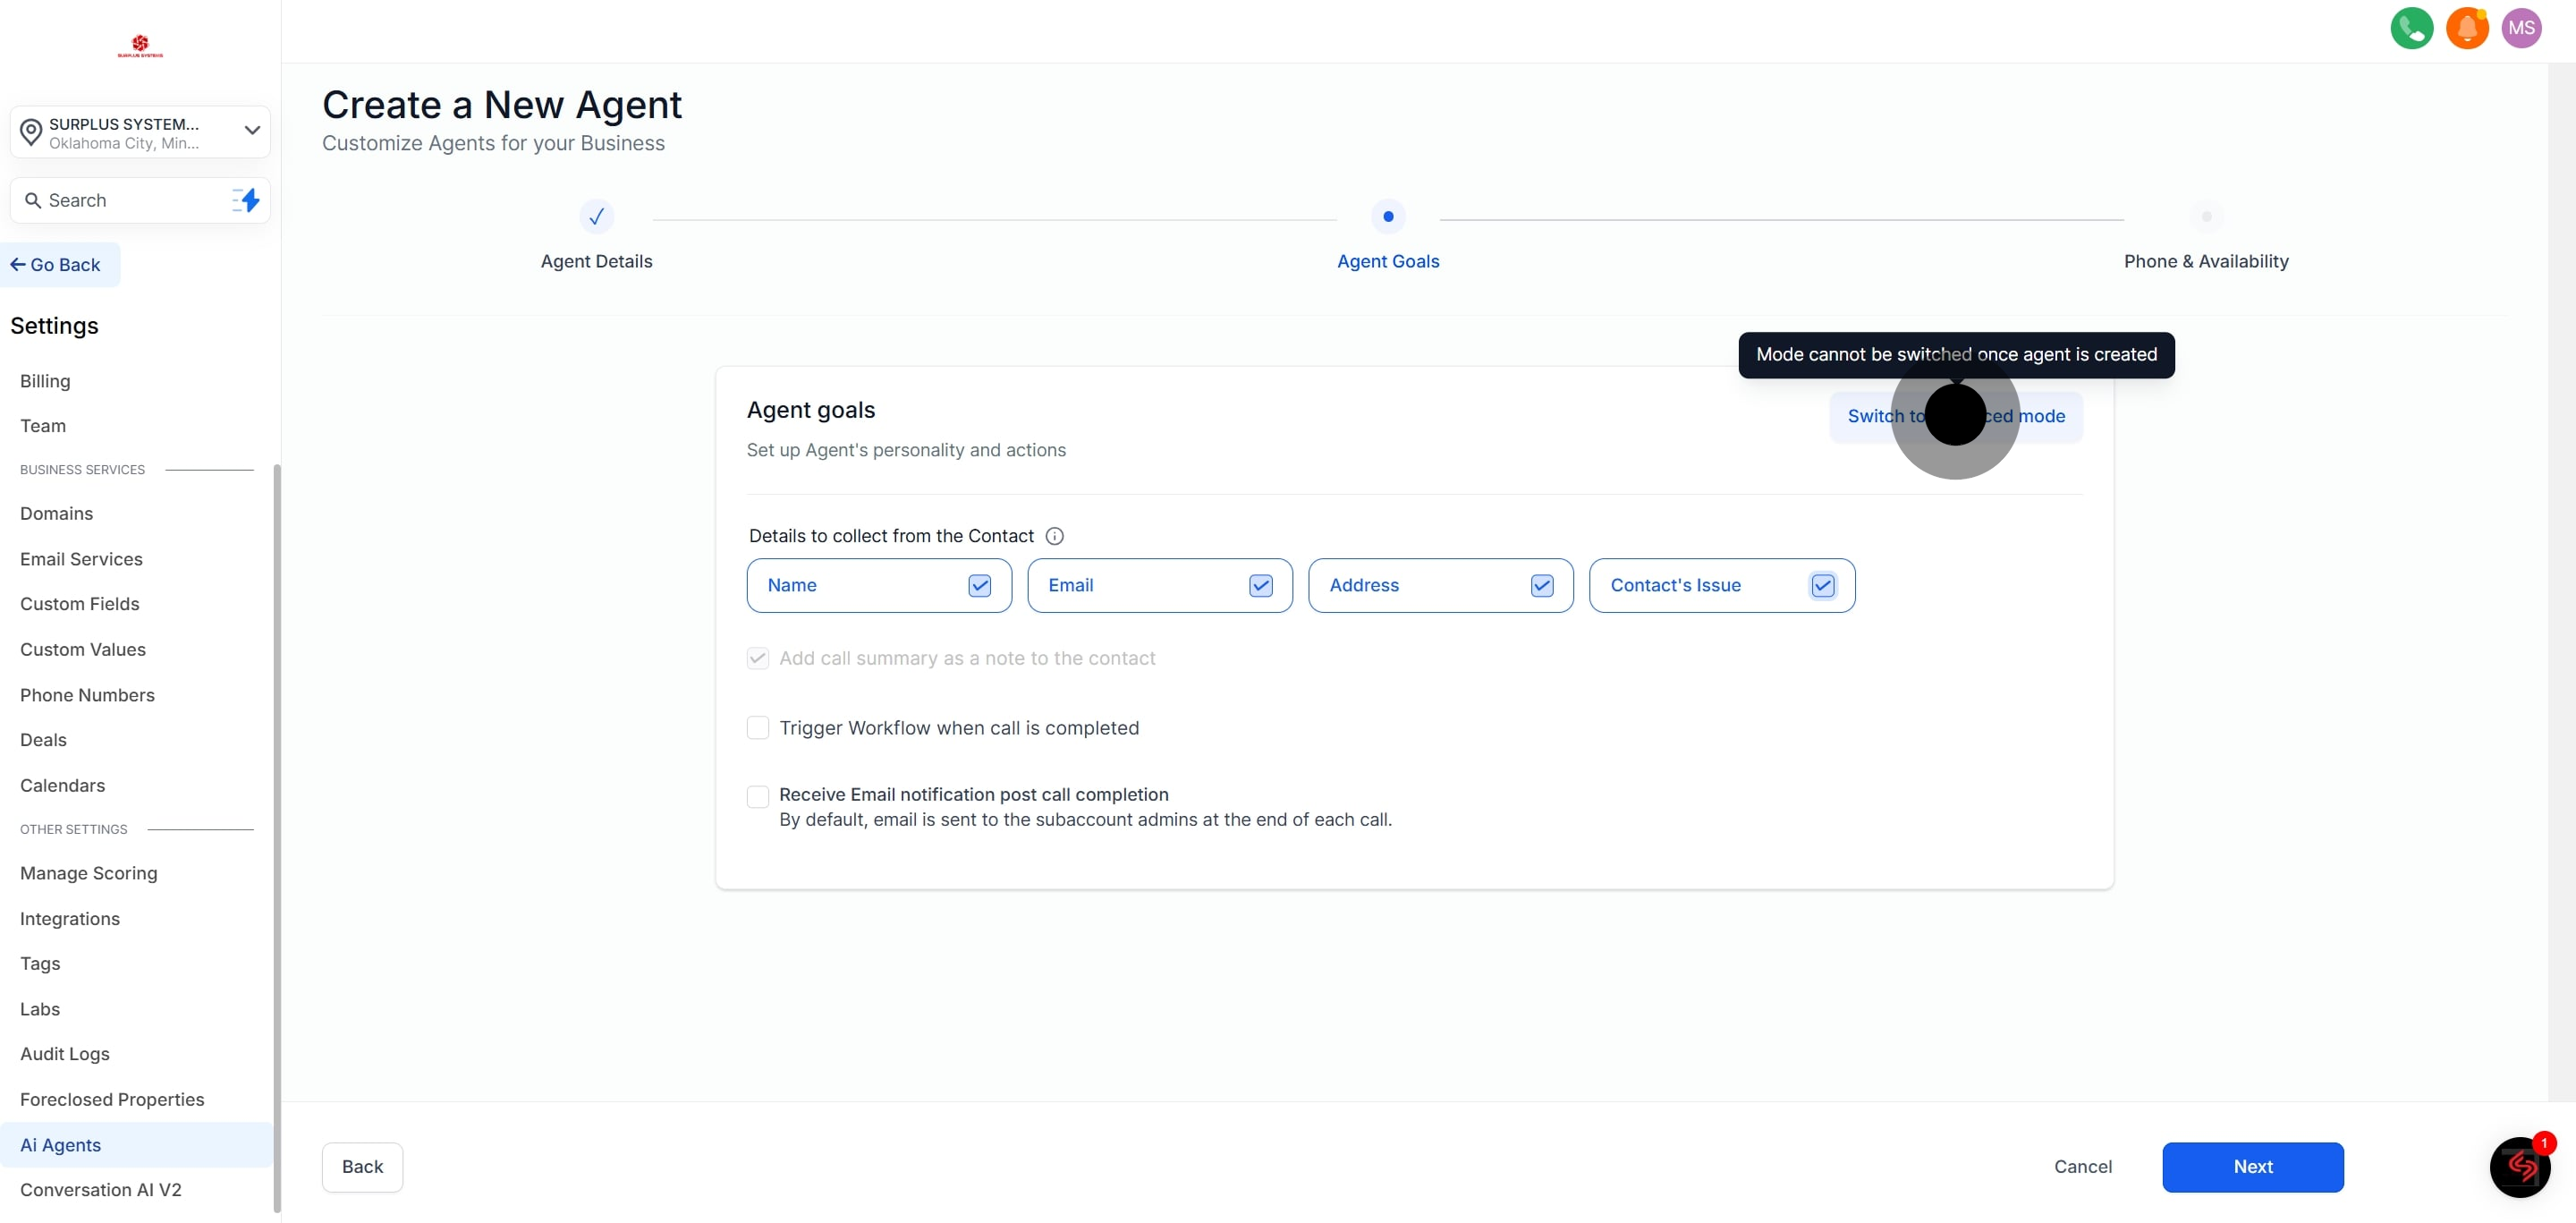Click the Go Back link
Image resolution: width=2576 pixels, height=1223 pixels.
57,265
